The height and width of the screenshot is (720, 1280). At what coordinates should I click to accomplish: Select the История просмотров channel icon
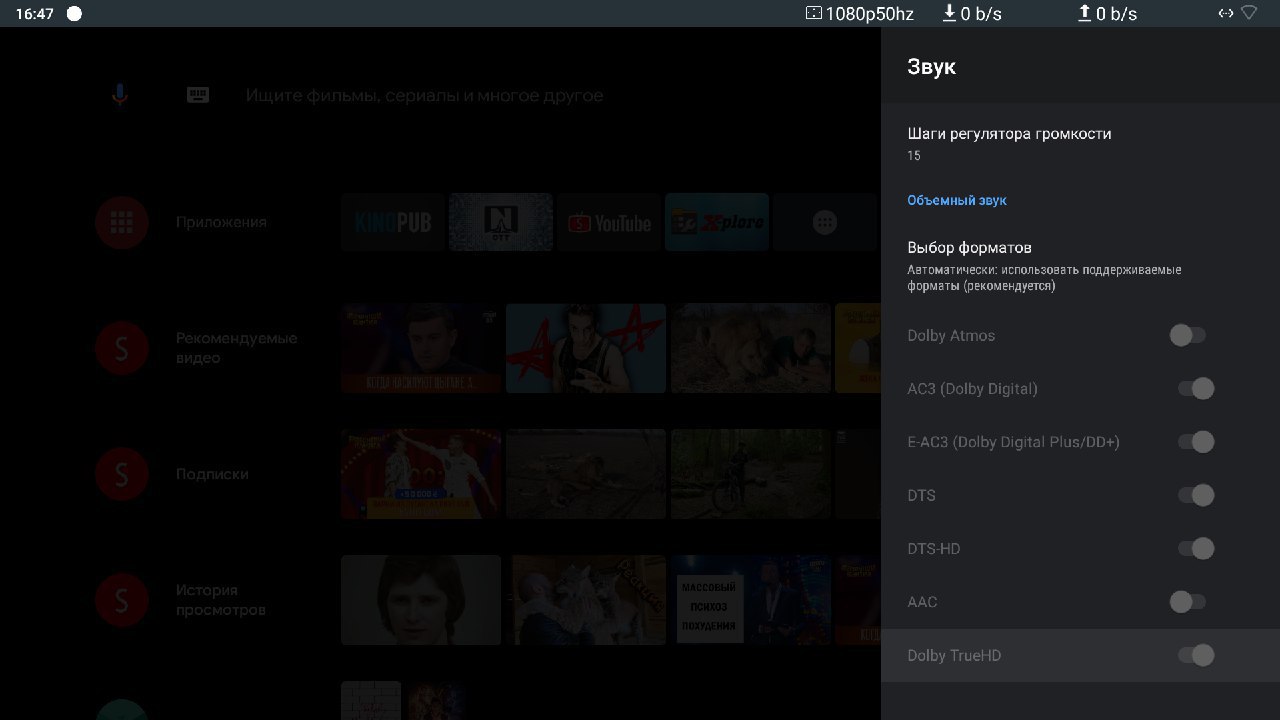point(122,600)
